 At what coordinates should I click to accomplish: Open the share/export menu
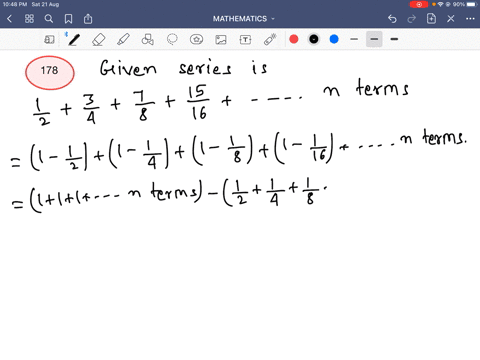tap(88, 19)
